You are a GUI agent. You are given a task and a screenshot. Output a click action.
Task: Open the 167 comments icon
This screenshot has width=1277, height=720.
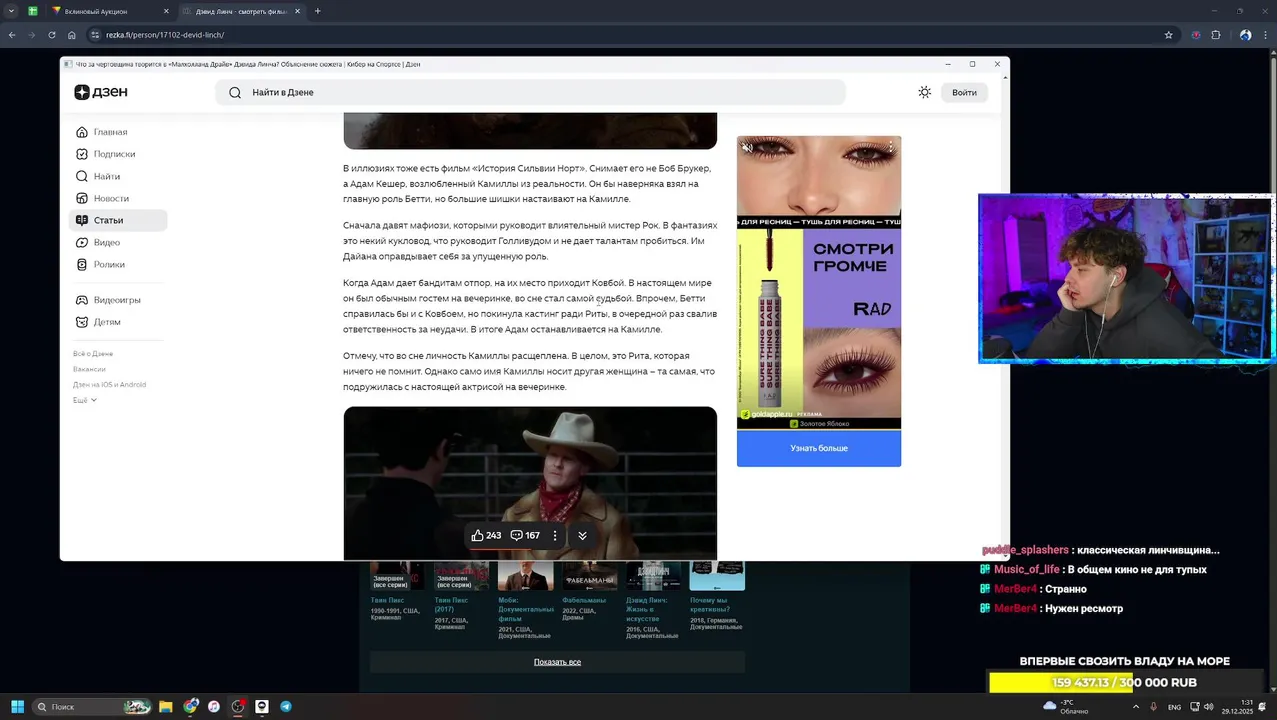click(517, 535)
